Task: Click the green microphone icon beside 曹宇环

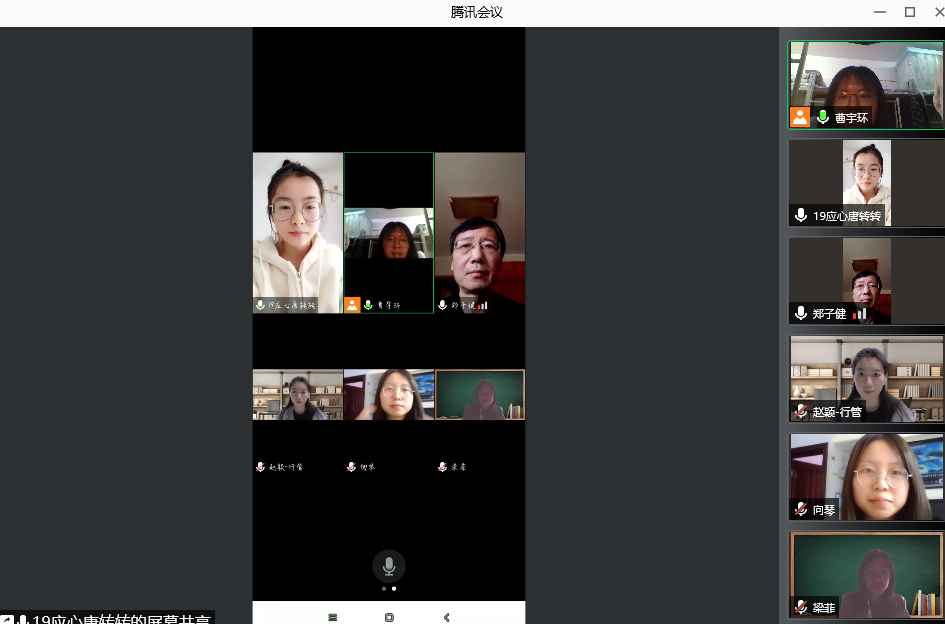Action: (x=823, y=117)
